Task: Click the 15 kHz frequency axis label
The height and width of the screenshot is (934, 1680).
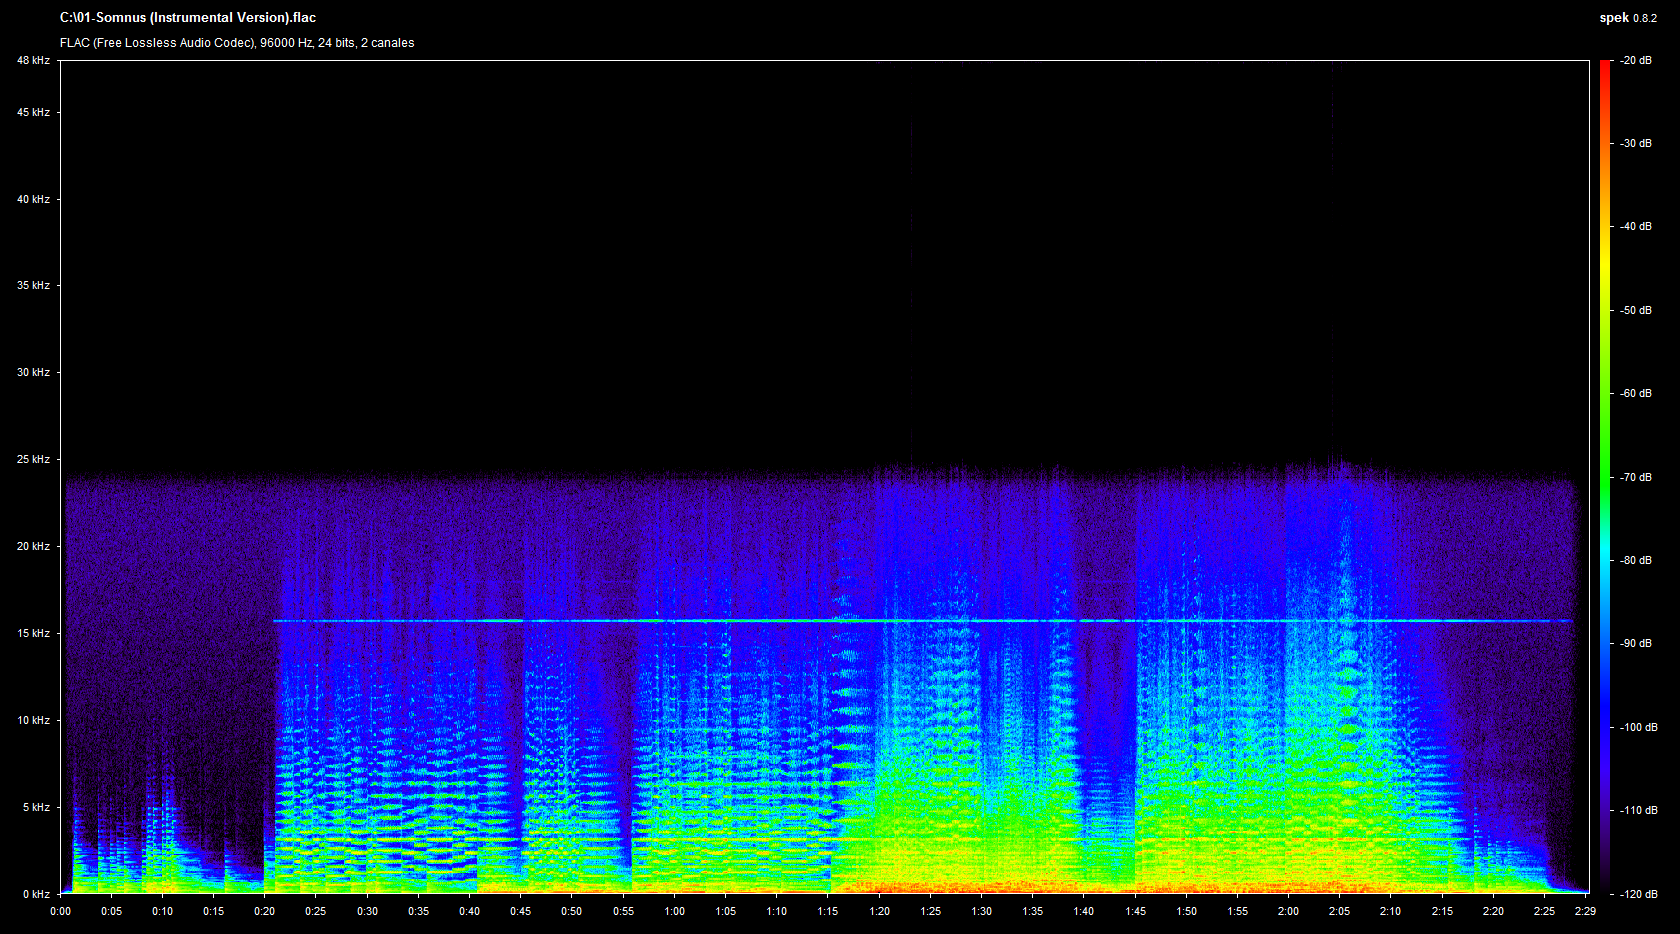Action: [x=33, y=633]
